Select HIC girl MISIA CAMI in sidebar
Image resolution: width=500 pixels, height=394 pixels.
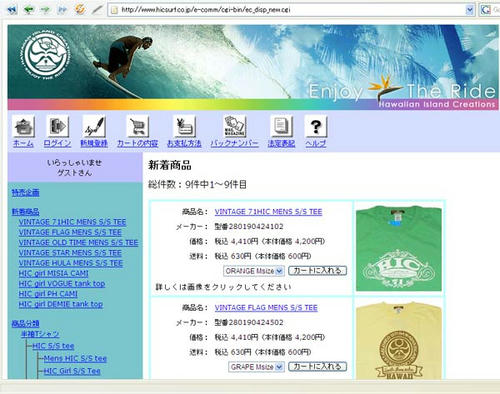[54, 274]
